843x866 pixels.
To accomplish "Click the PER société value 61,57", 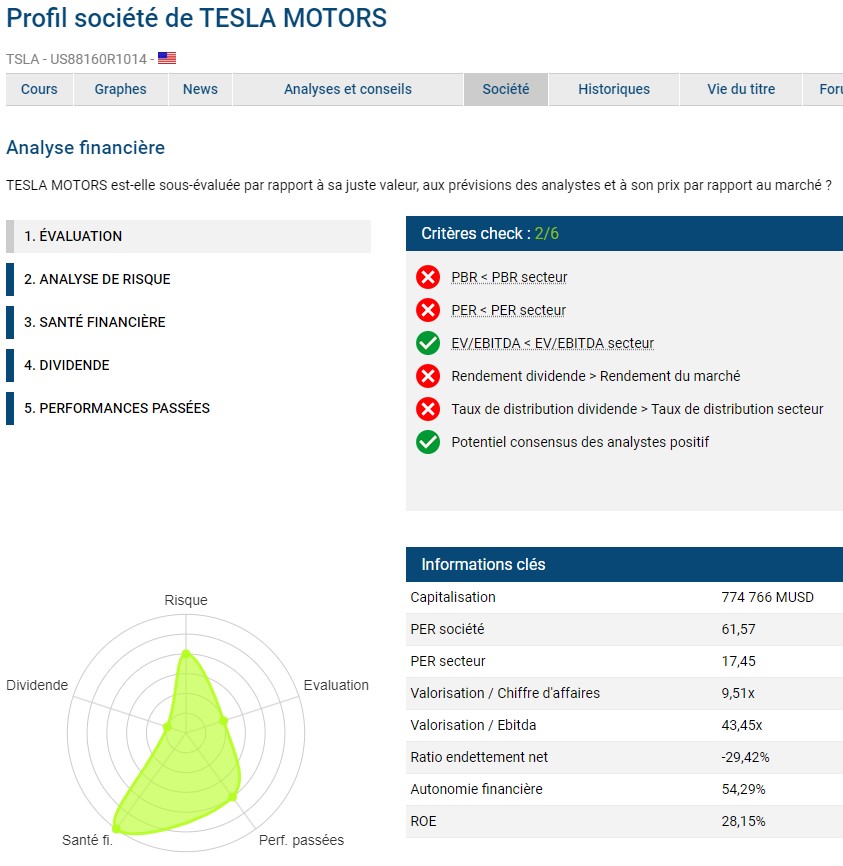I will pos(739,630).
